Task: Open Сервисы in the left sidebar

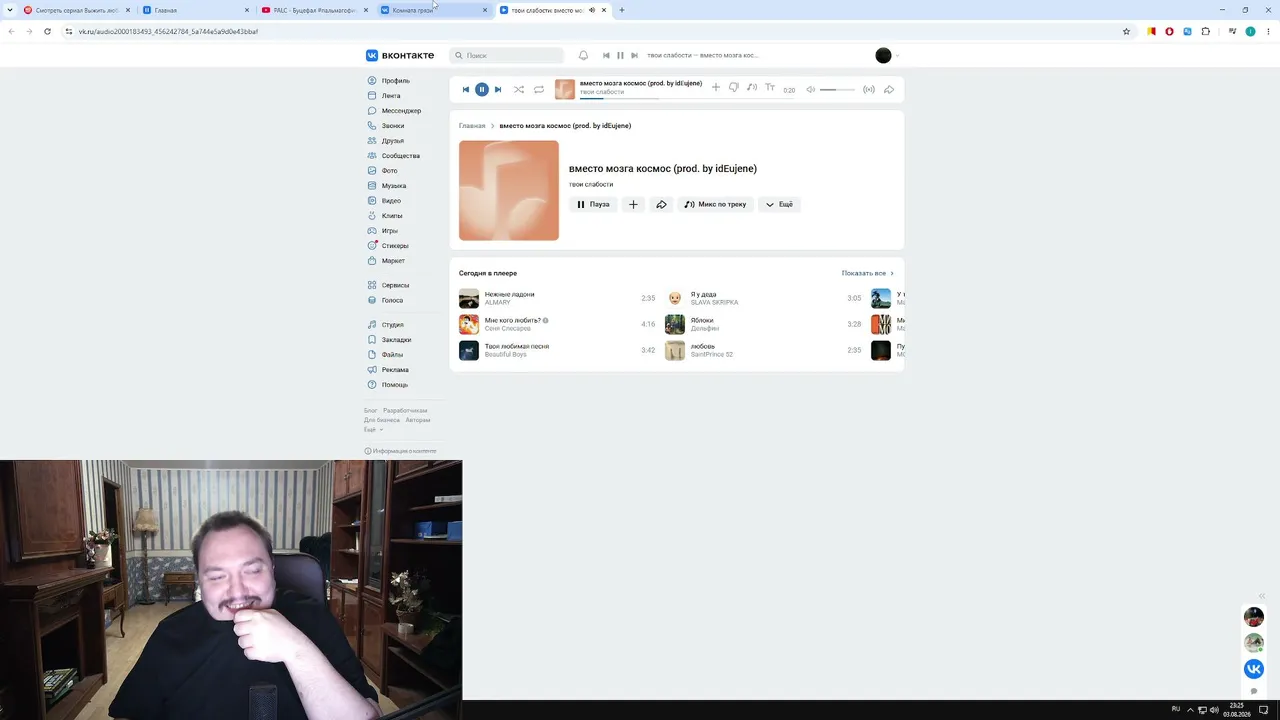Action: pos(395,285)
